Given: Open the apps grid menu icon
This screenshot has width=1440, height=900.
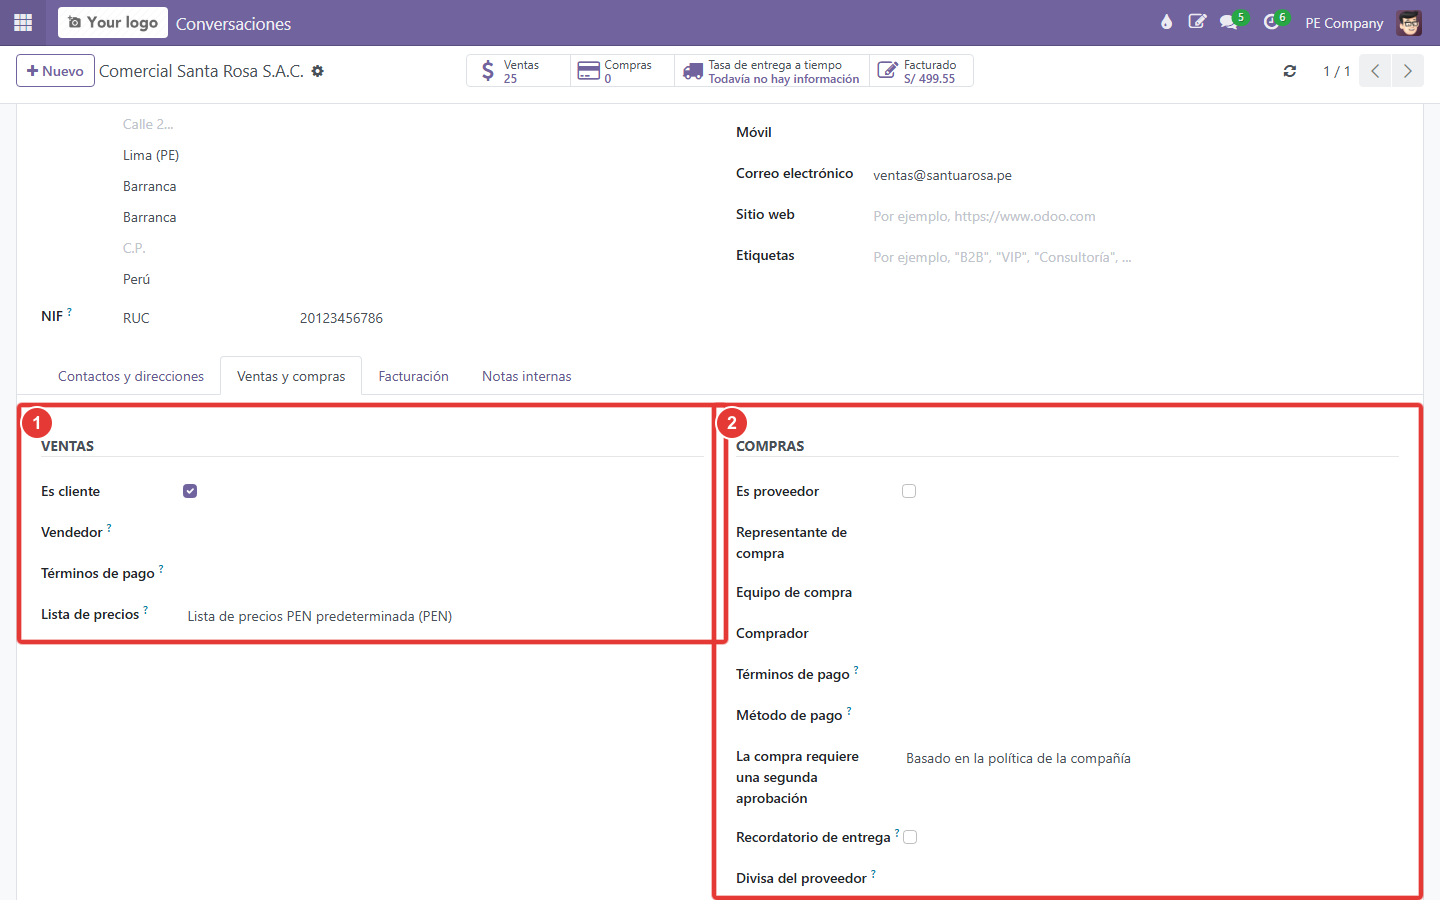Looking at the screenshot, I should click(23, 22).
